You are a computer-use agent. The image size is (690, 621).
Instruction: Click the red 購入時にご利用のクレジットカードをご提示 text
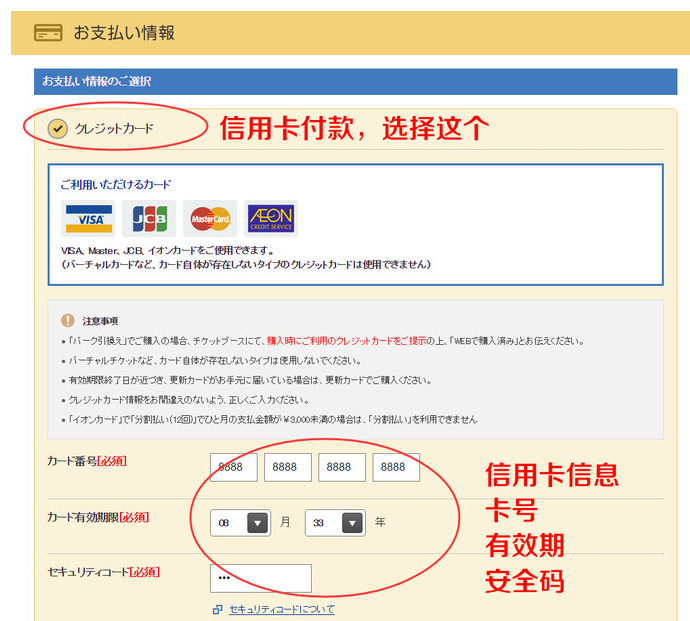[347, 341]
